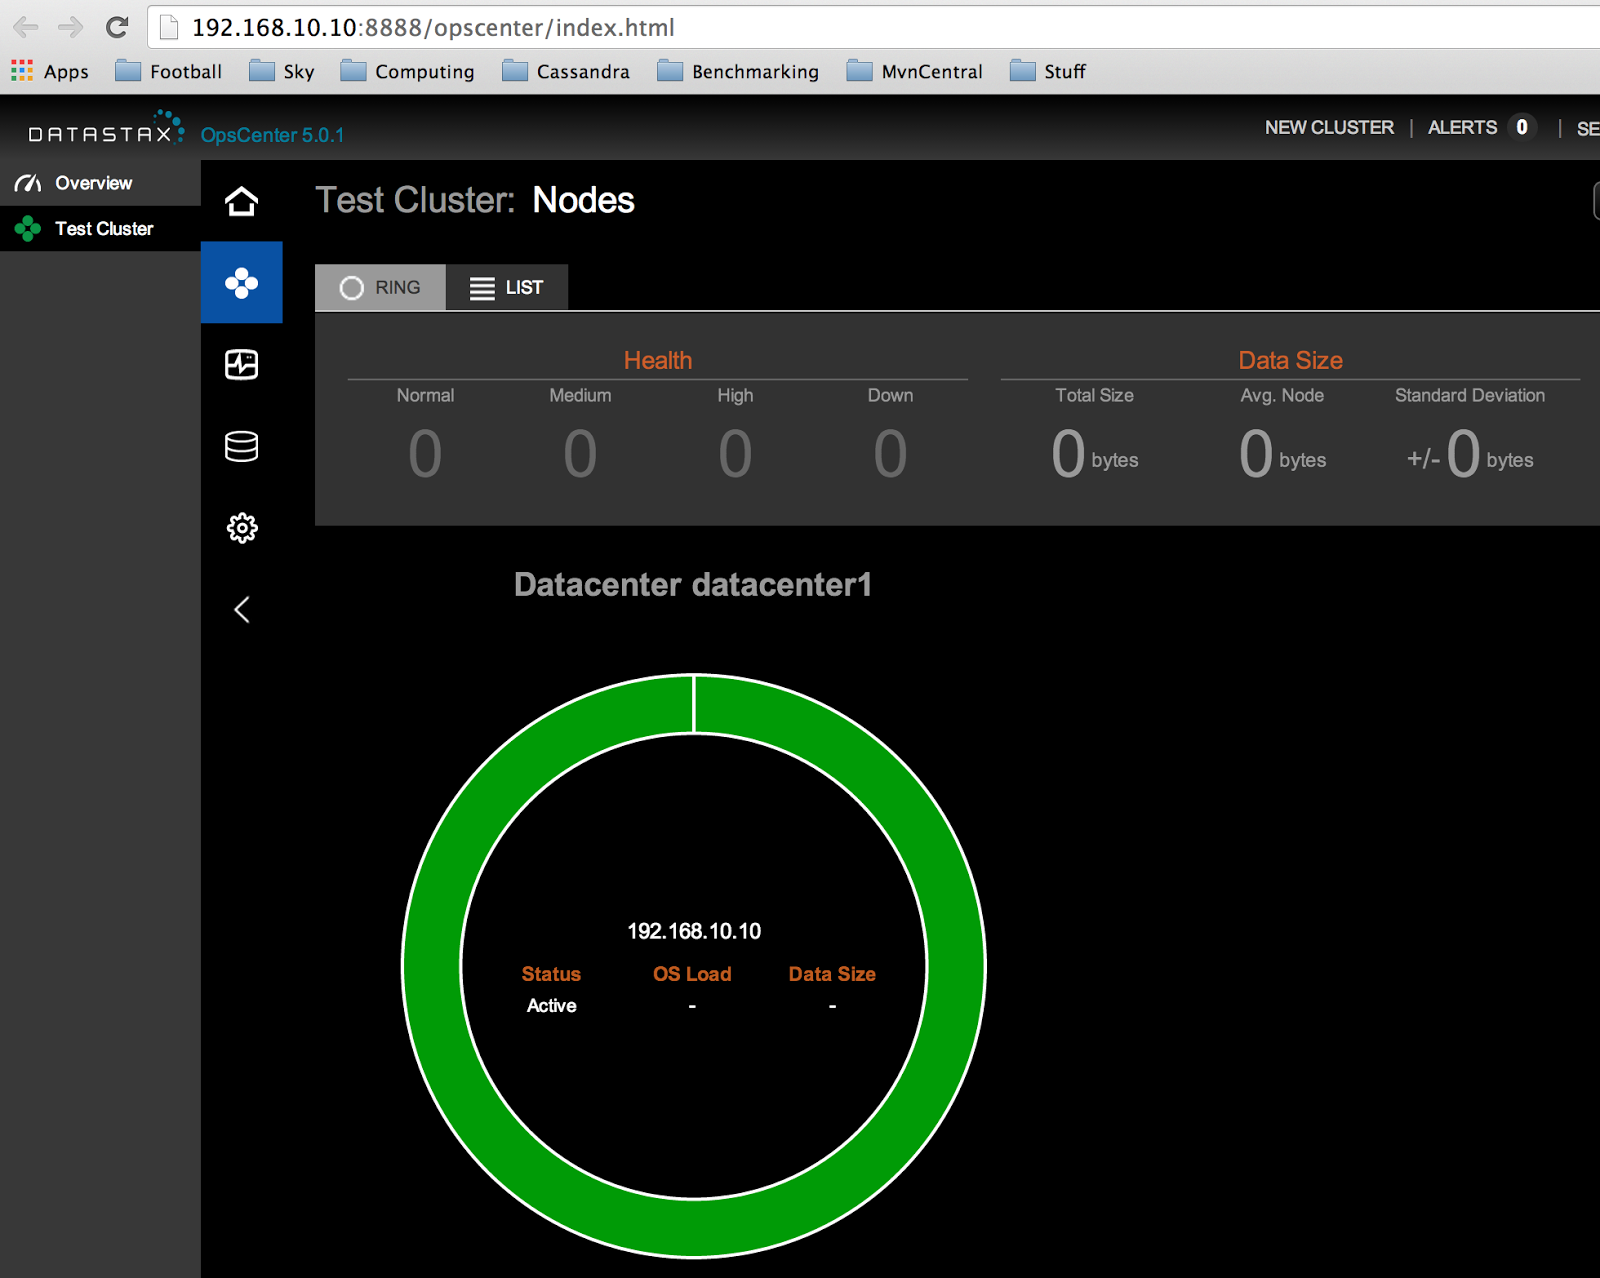Reload the page using browser refresh icon
Image resolution: width=1600 pixels, height=1278 pixels.
[x=117, y=27]
